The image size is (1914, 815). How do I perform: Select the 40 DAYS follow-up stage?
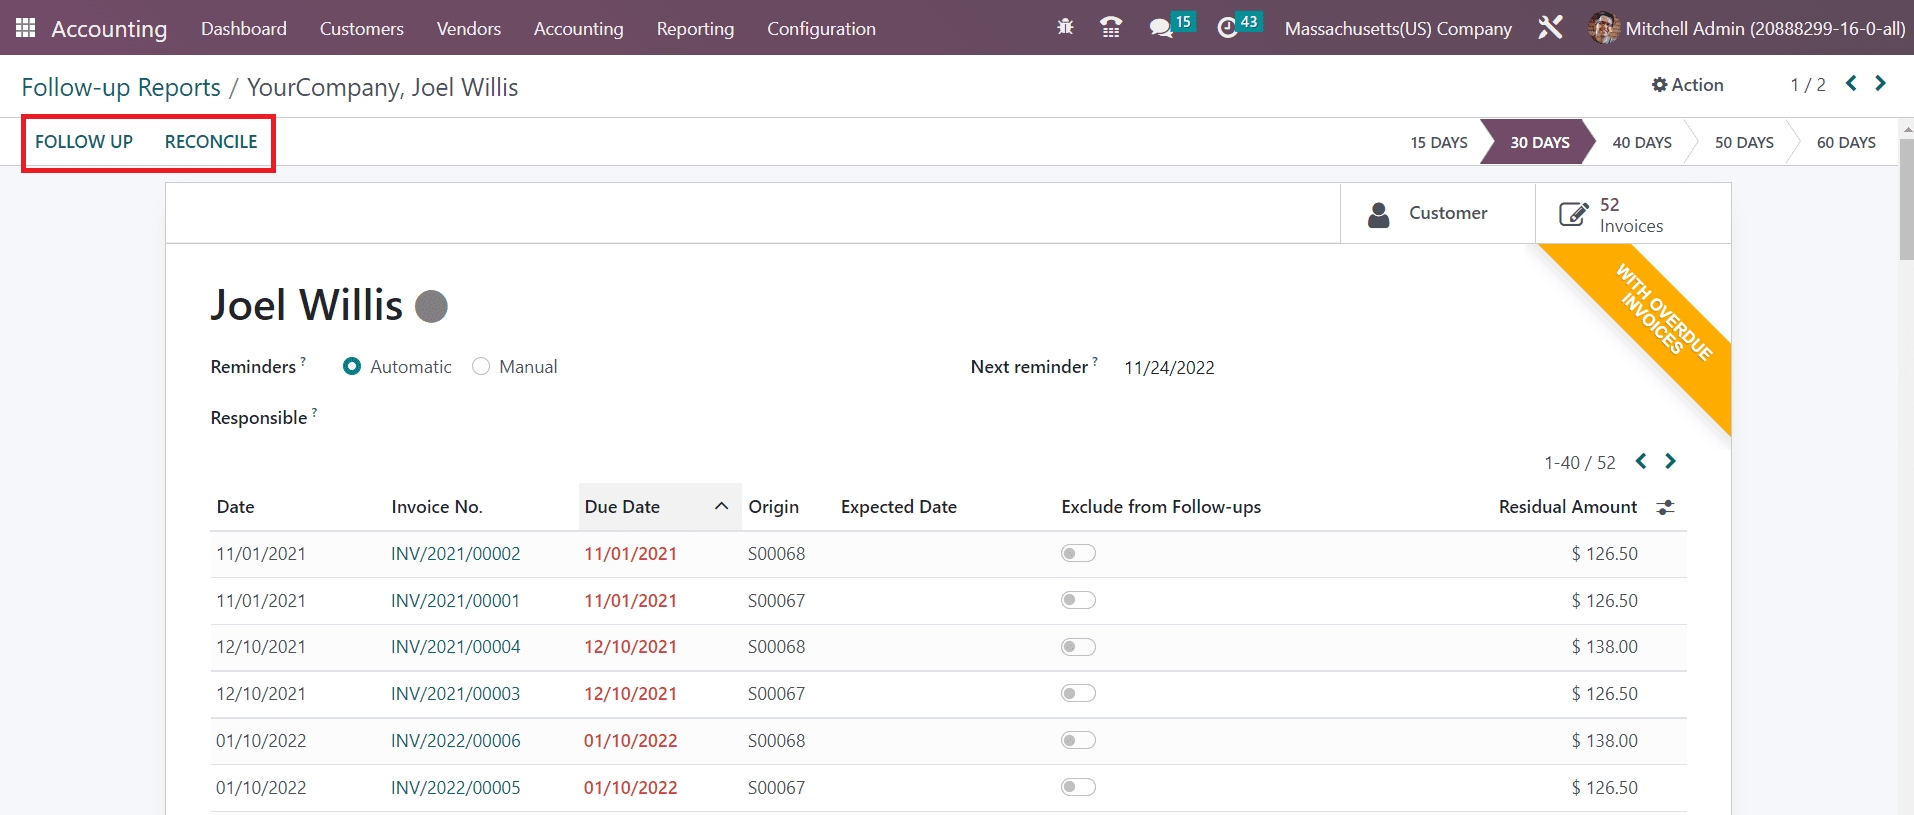[x=1641, y=143]
